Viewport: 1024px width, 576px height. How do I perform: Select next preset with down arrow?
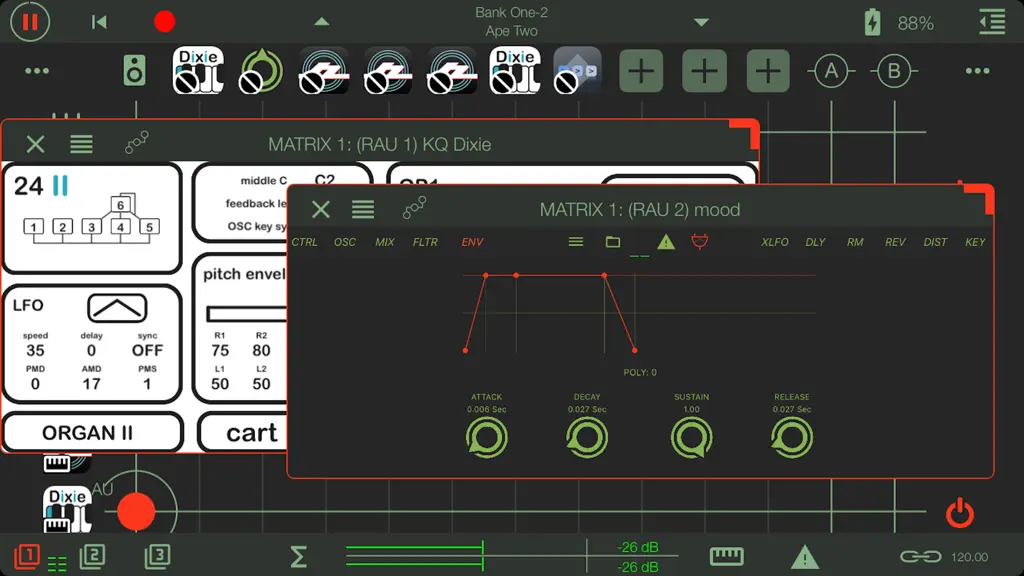tap(701, 22)
